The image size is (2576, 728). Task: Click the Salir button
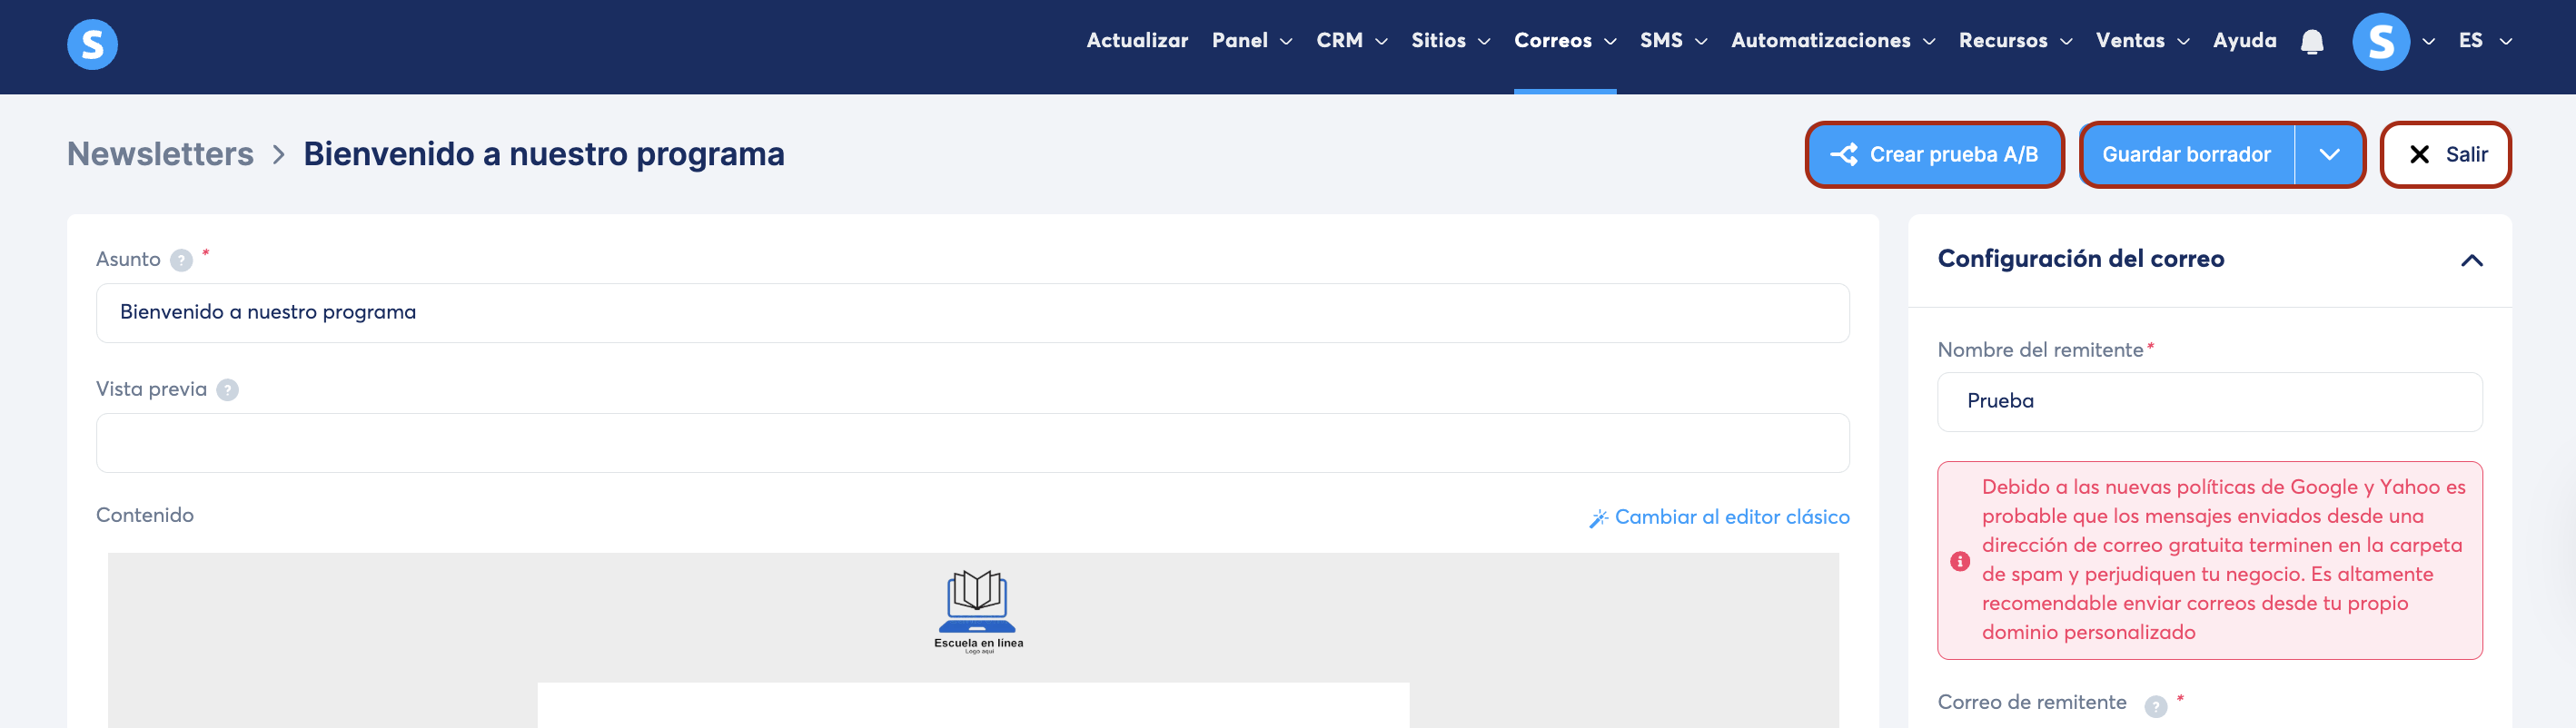coord(2445,154)
